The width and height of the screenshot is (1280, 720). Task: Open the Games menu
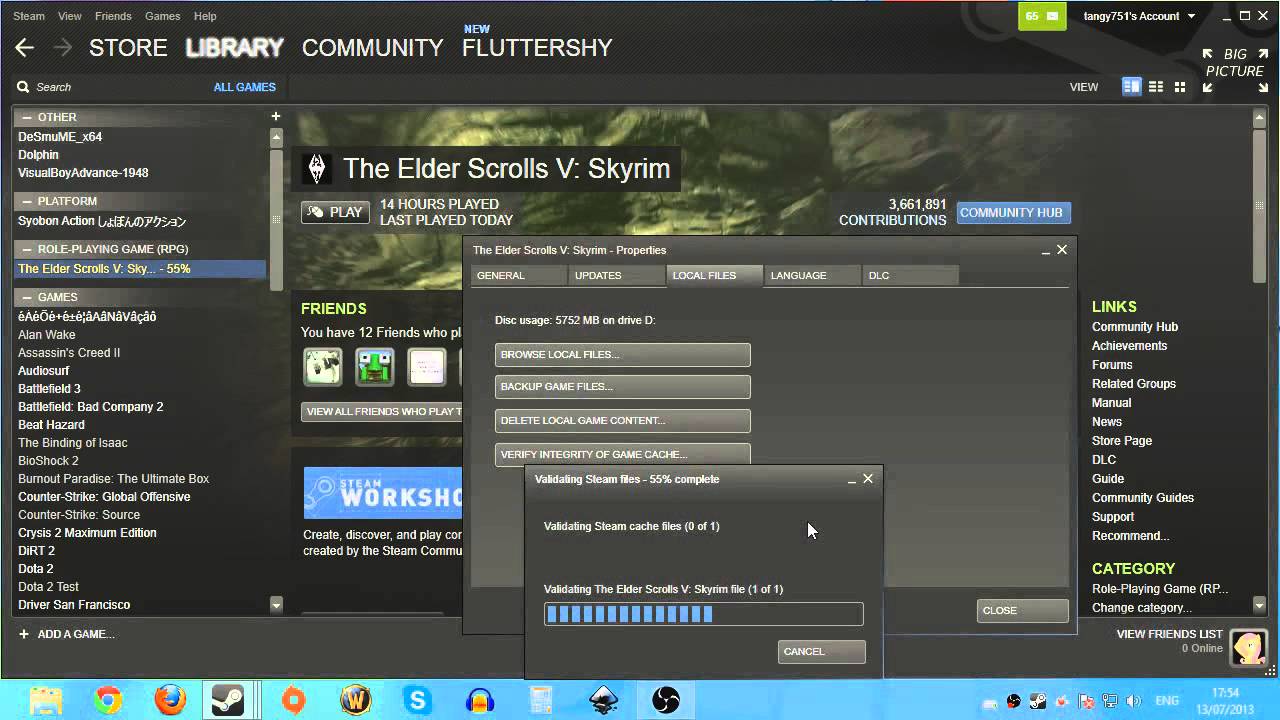pyautogui.click(x=163, y=16)
